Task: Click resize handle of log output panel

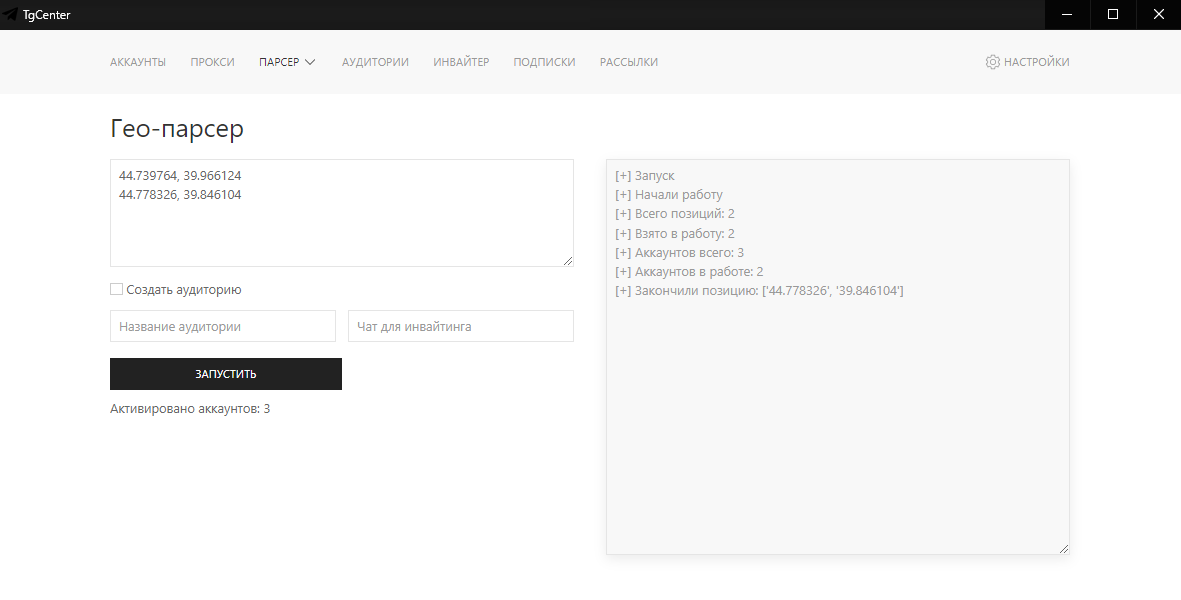Action: click(x=1063, y=548)
